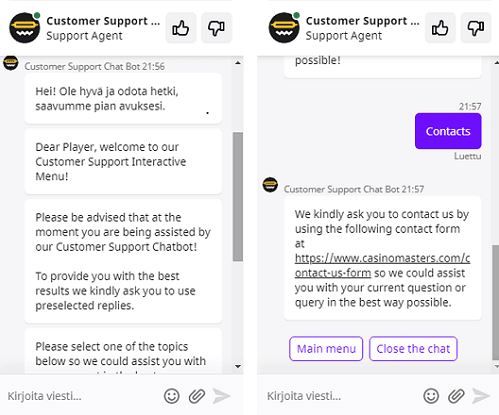Click left chat scrollbar up arrow
The height and width of the screenshot is (415, 499).
pyautogui.click(x=238, y=62)
